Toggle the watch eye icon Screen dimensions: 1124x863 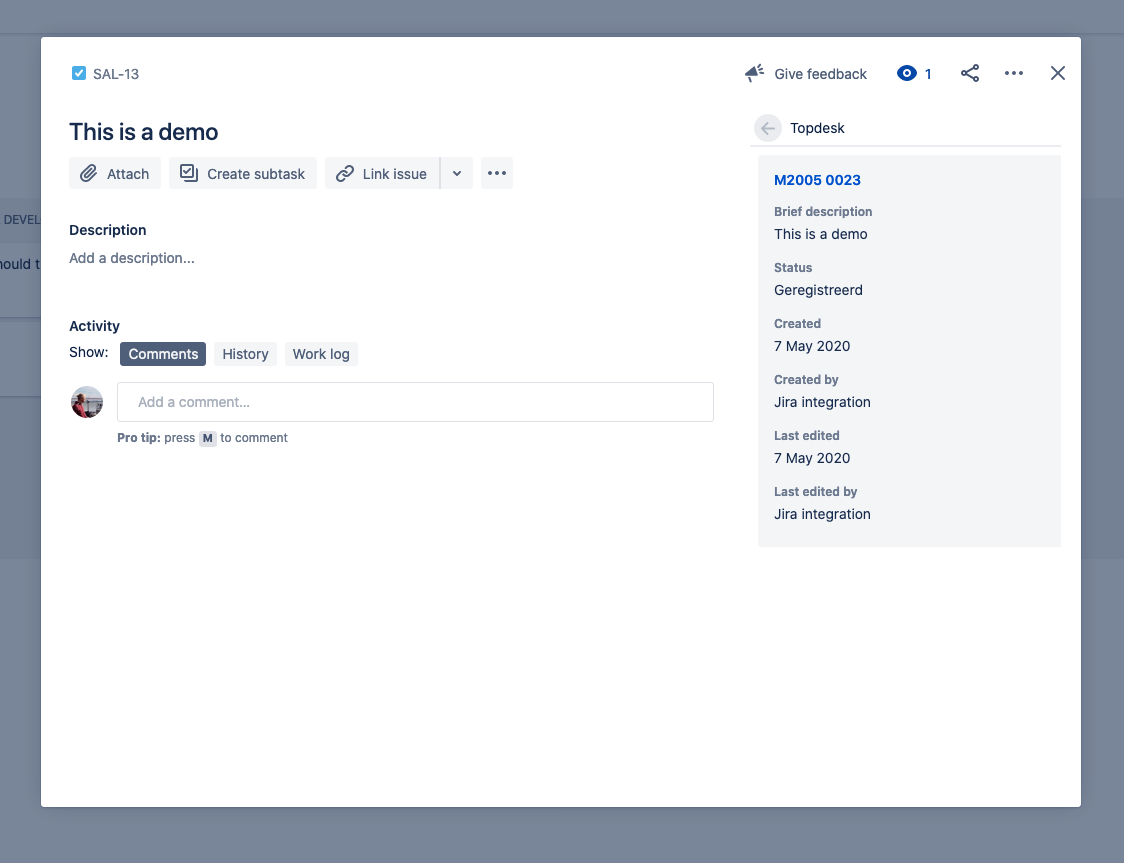click(907, 73)
